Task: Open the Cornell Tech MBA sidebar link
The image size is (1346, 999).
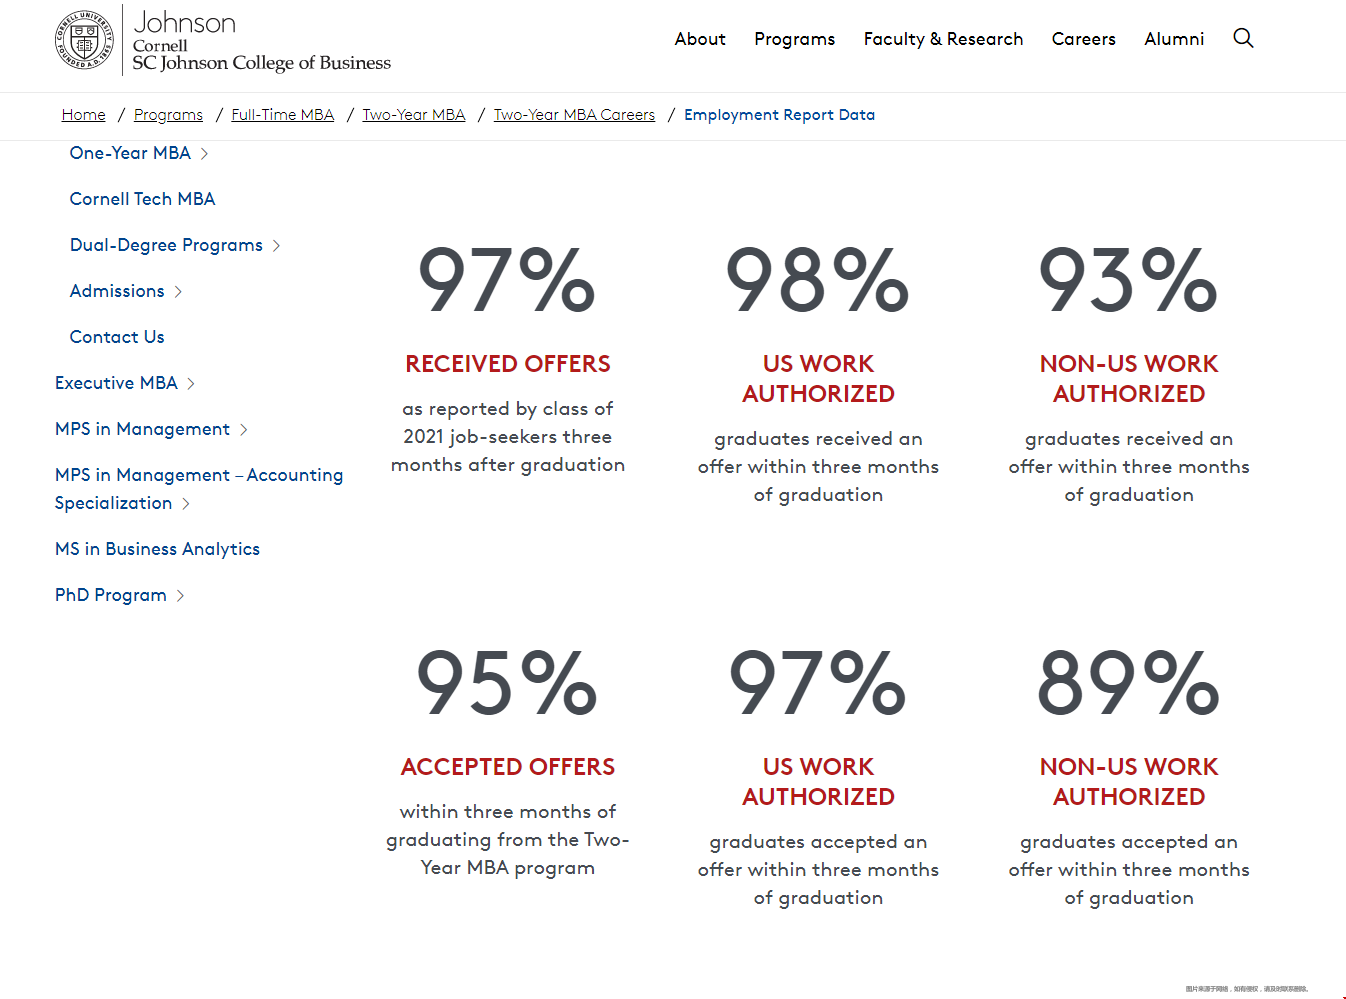Action: (x=142, y=199)
